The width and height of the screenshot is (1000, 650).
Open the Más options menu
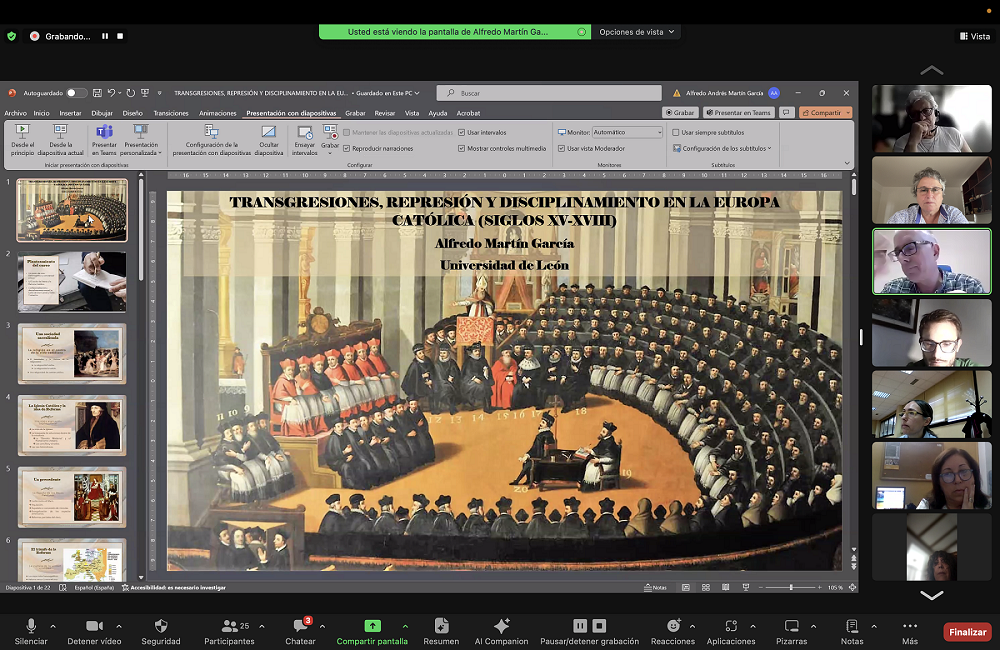coord(910,632)
